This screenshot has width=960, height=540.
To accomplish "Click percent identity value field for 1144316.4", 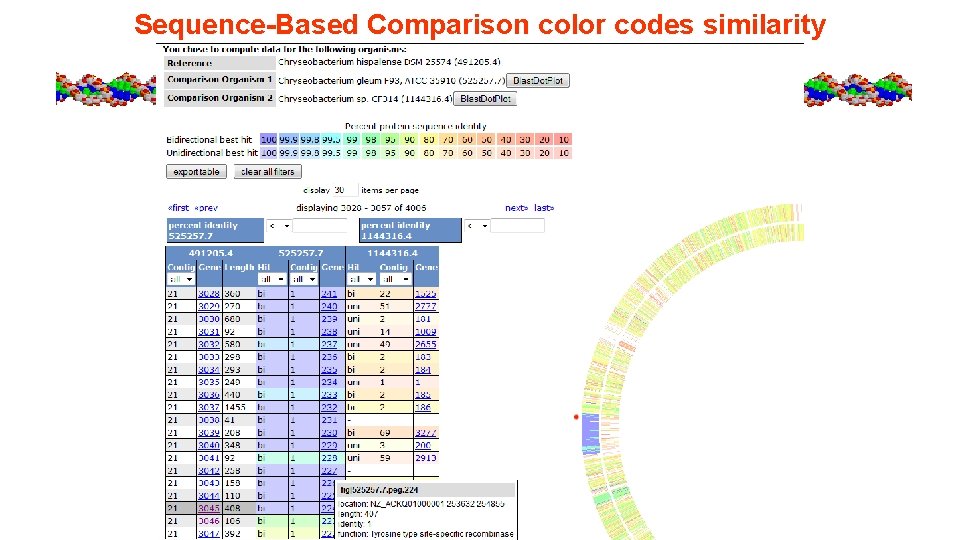I will click(517, 226).
